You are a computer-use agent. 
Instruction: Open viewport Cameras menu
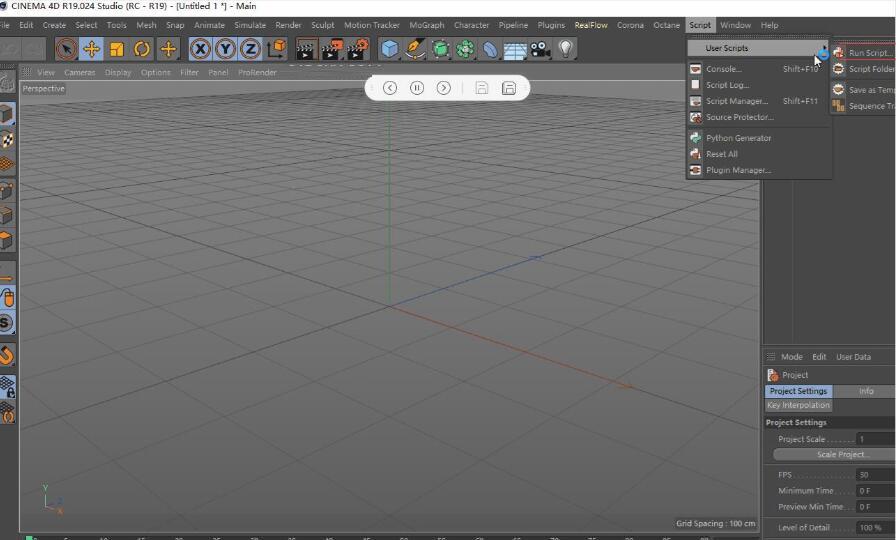click(x=79, y=73)
